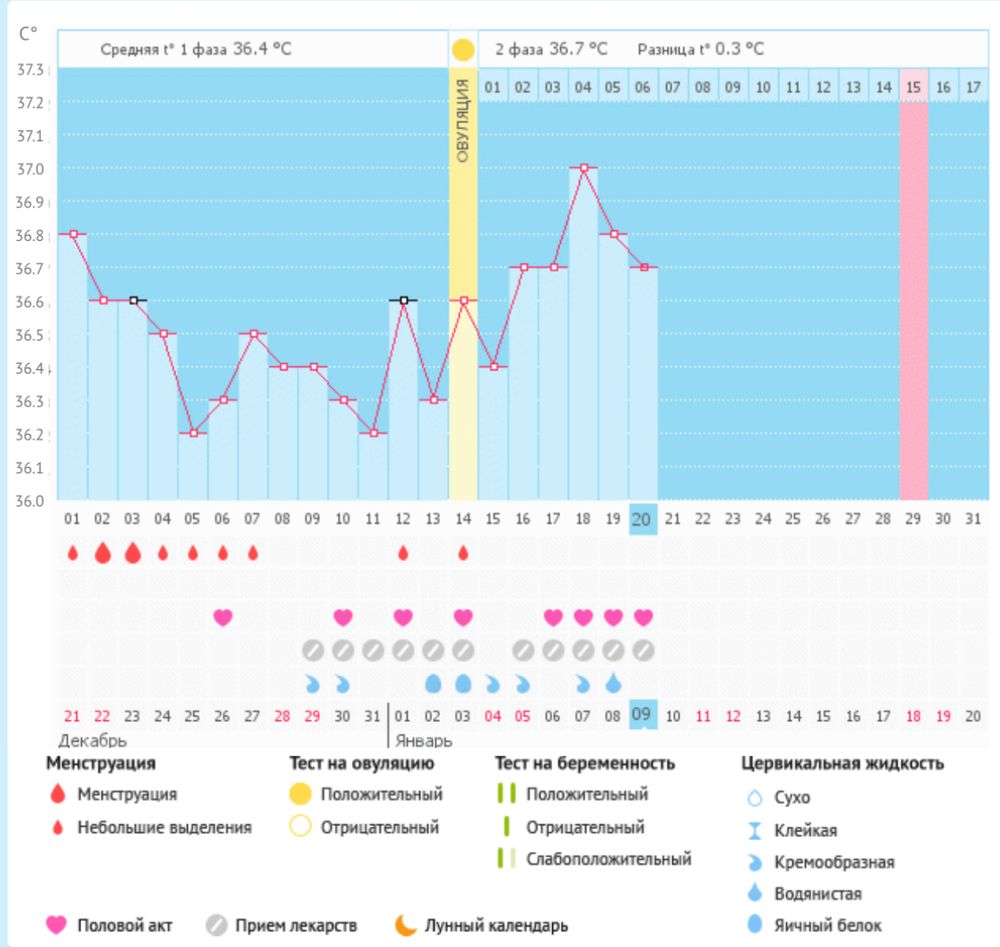Click the 'Небольшие выделения' legend label
The height and width of the screenshot is (947, 1000).
coord(165,827)
